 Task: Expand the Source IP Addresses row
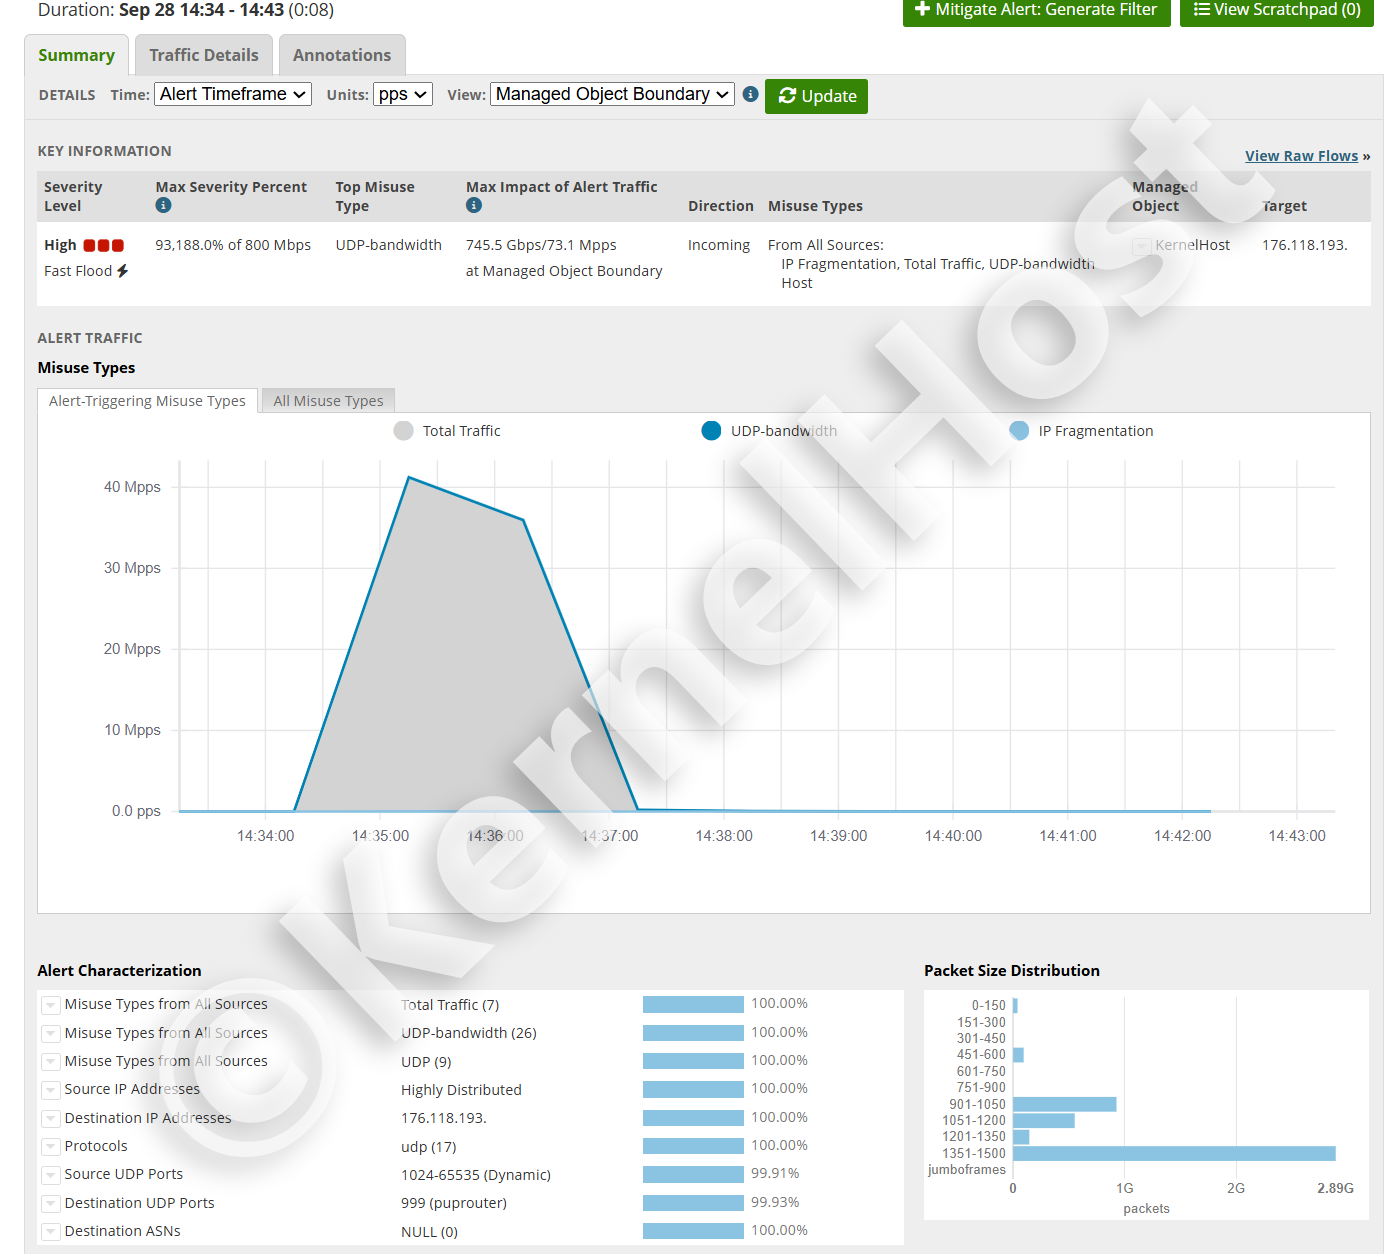pyautogui.click(x=50, y=1090)
